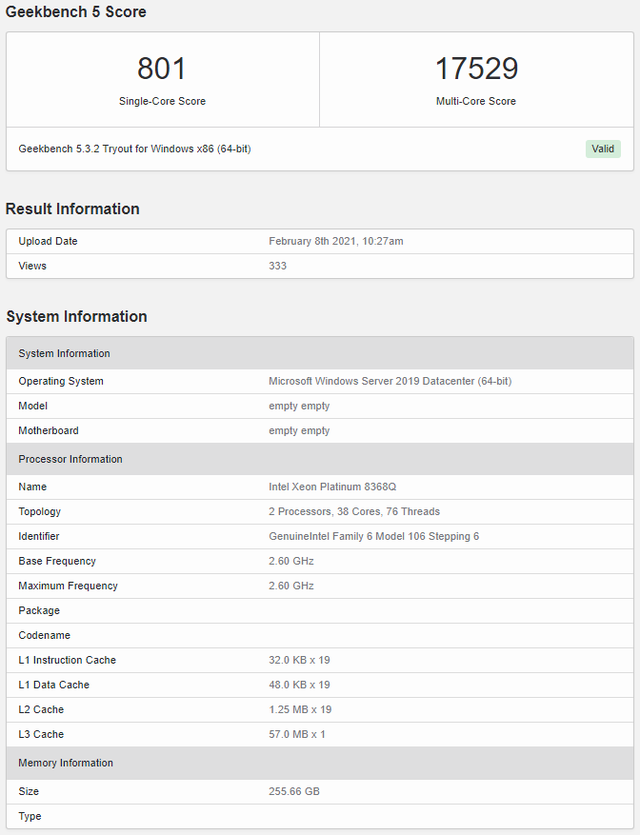This screenshot has height=835, width=640.
Task: Click the Identifier label
Action: pyautogui.click(x=39, y=536)
